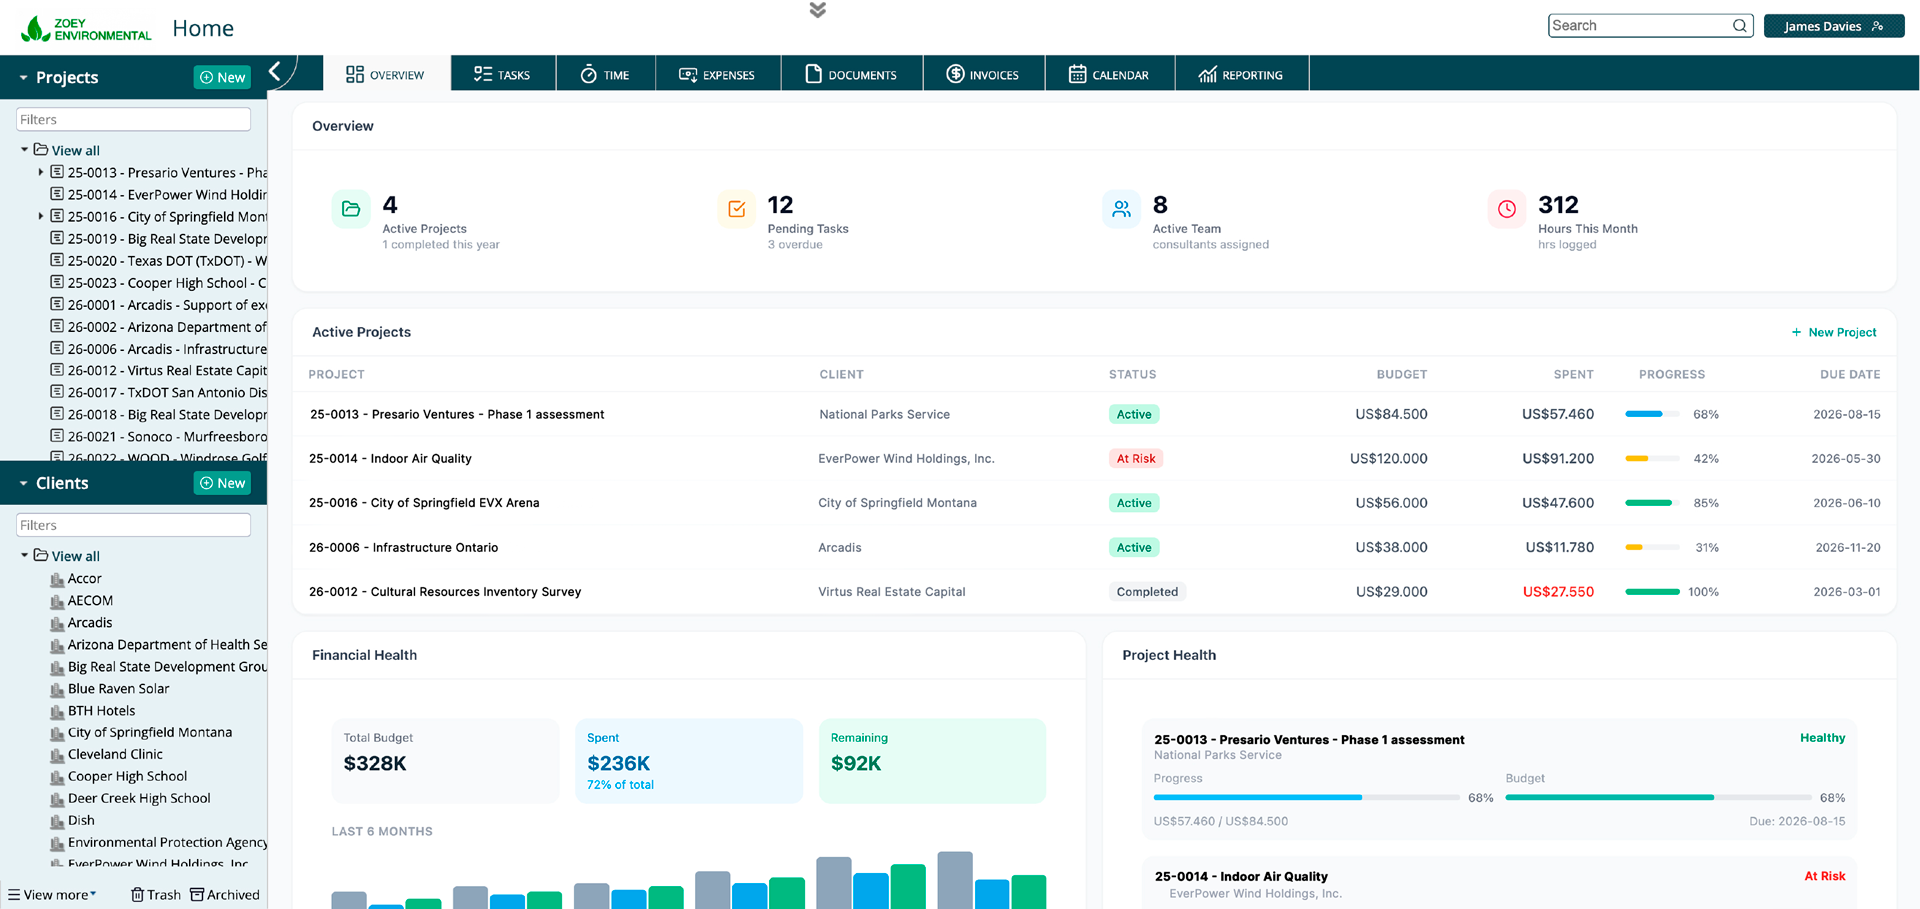Click the double chevron down icon at top
This screenshot has width=1920, height=909.
pos(817,10)
